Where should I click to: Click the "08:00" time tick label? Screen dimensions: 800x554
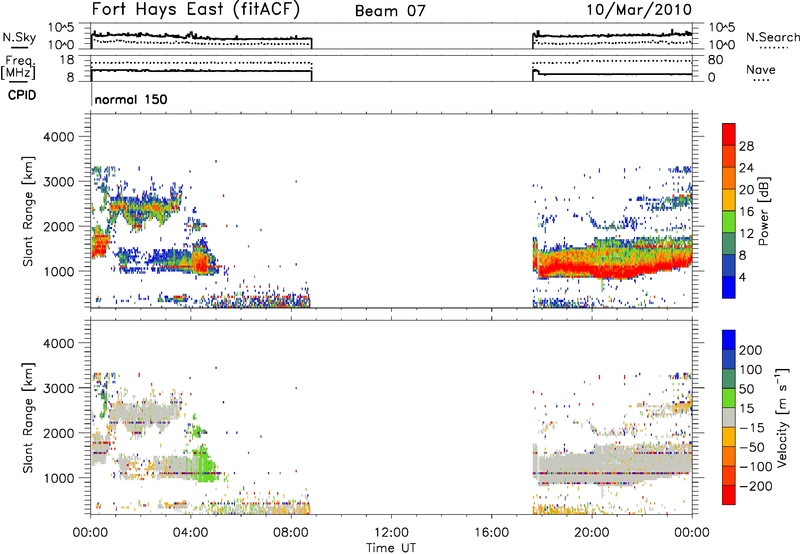point(290,533)
